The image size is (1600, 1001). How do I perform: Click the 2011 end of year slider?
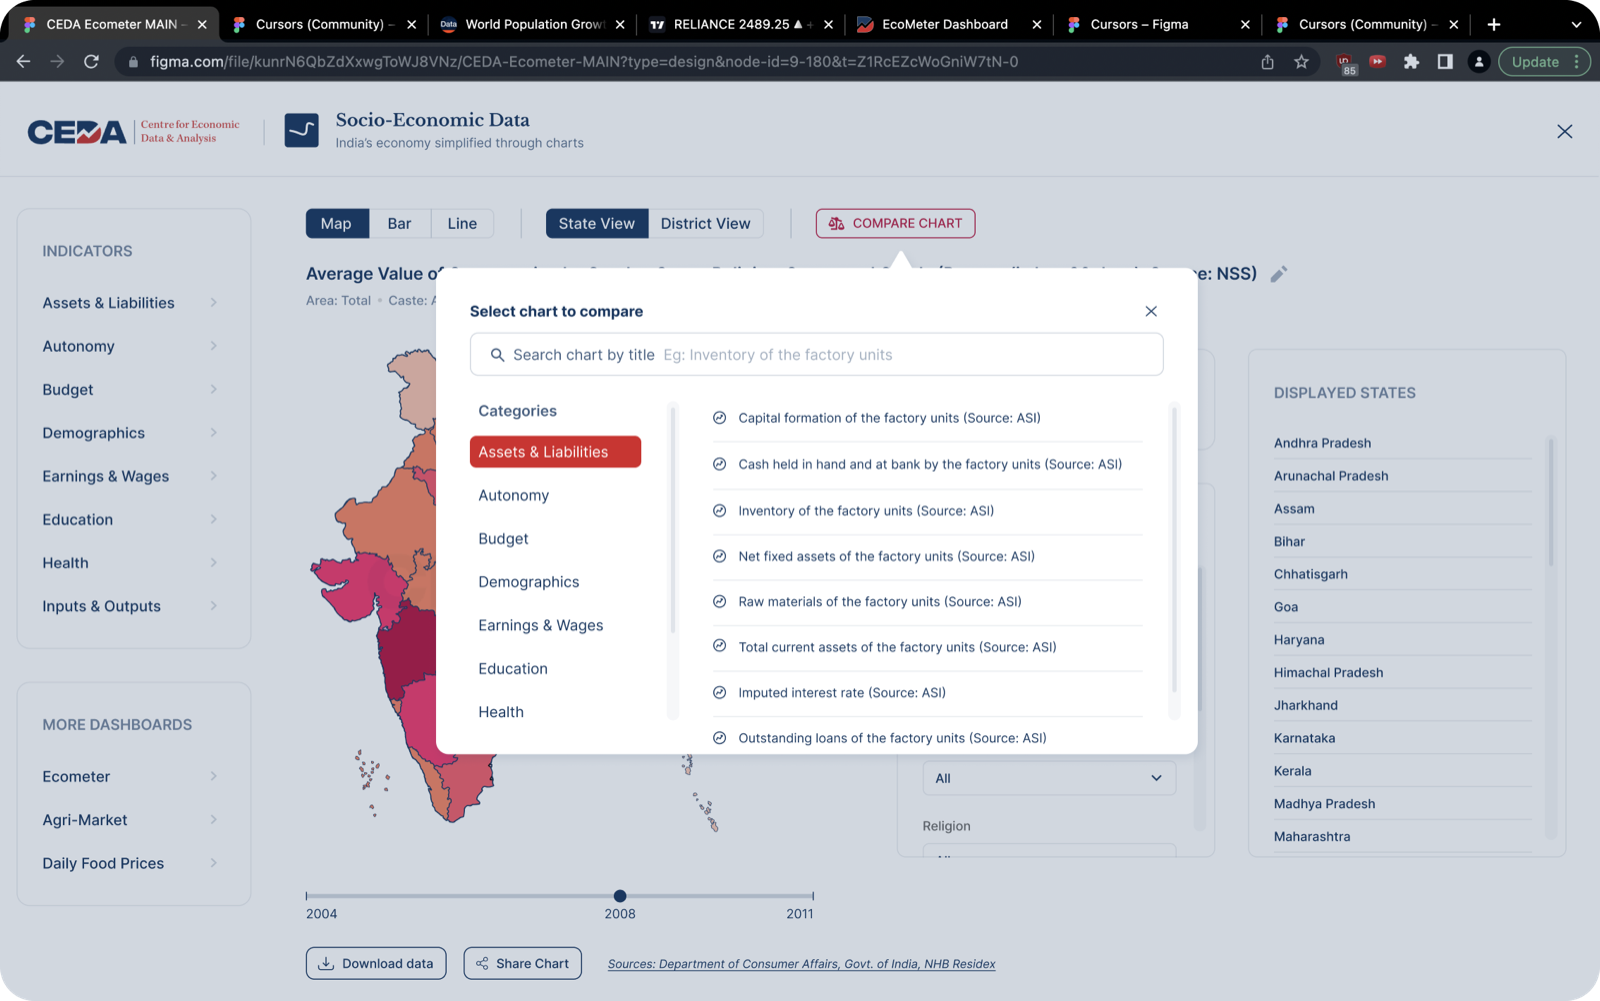click(x=812, y=896)
